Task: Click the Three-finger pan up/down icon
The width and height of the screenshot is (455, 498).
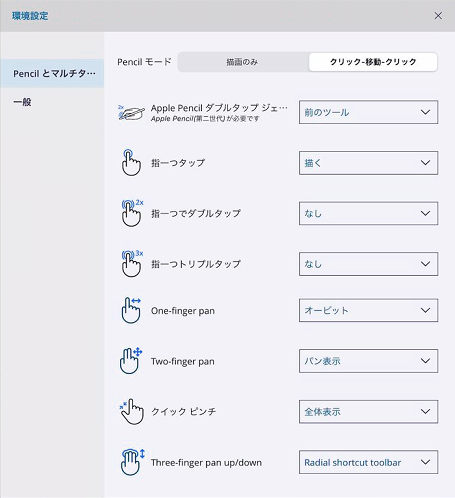Action: coord(133,462)
